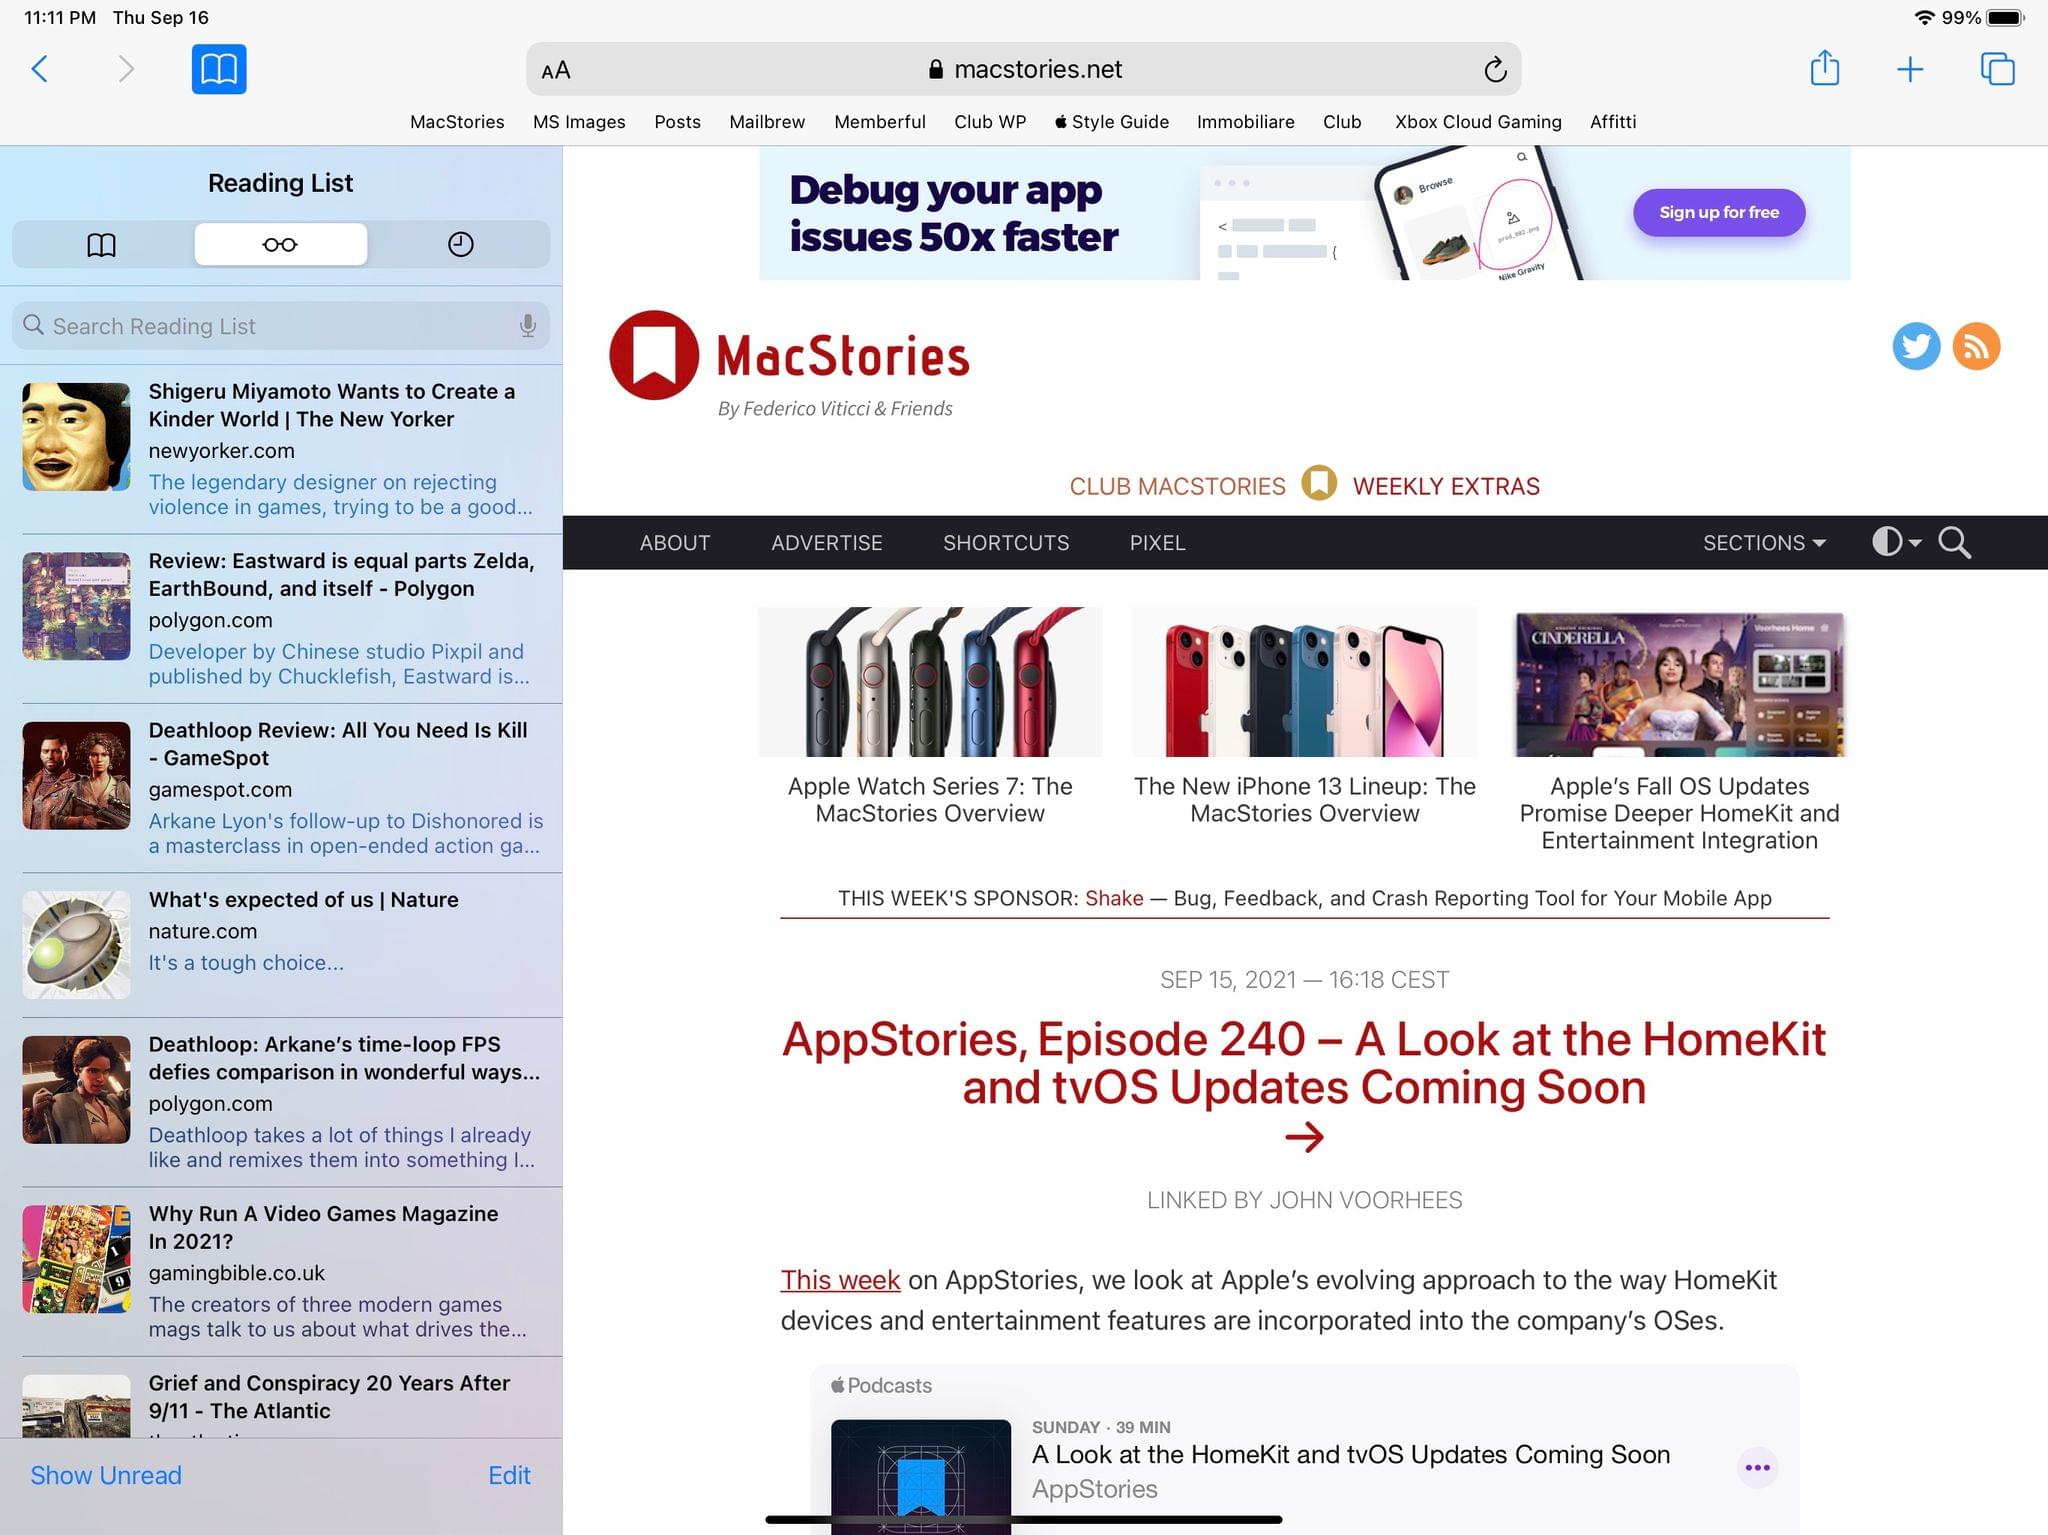Switch to Bookmarks tab in sidebar

point(102,244)
